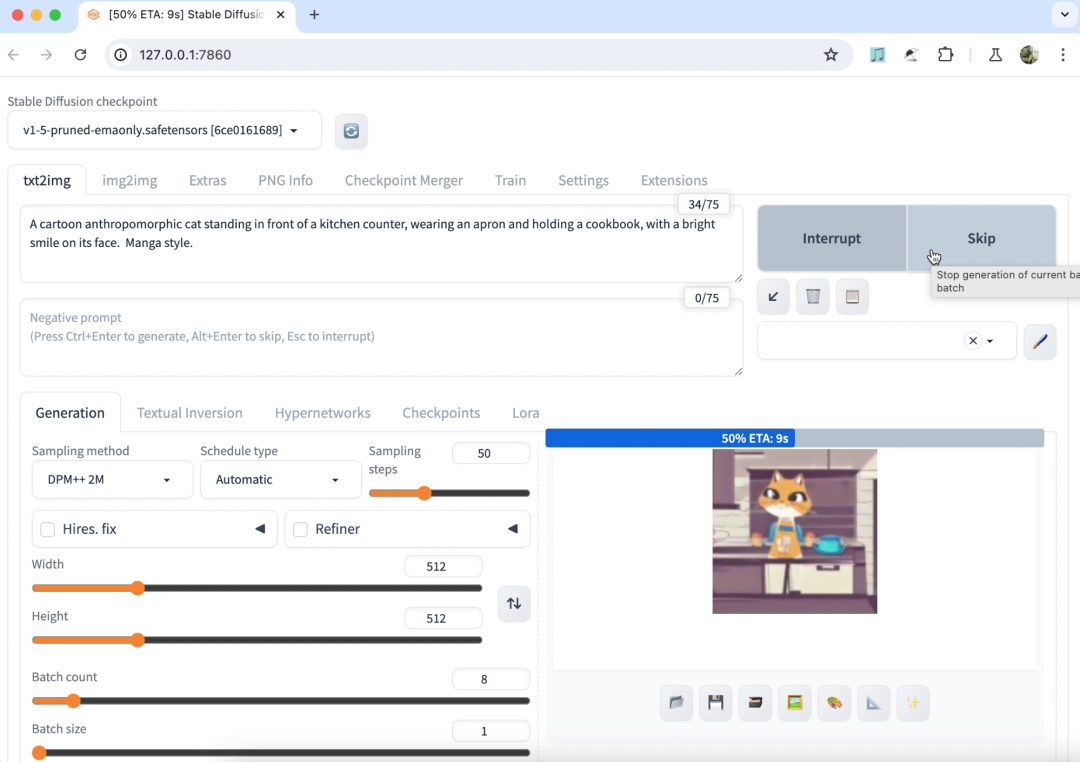Click into the Negative prompt text area
This screenshot has width=1080, height=762.
tap(382, 338)
